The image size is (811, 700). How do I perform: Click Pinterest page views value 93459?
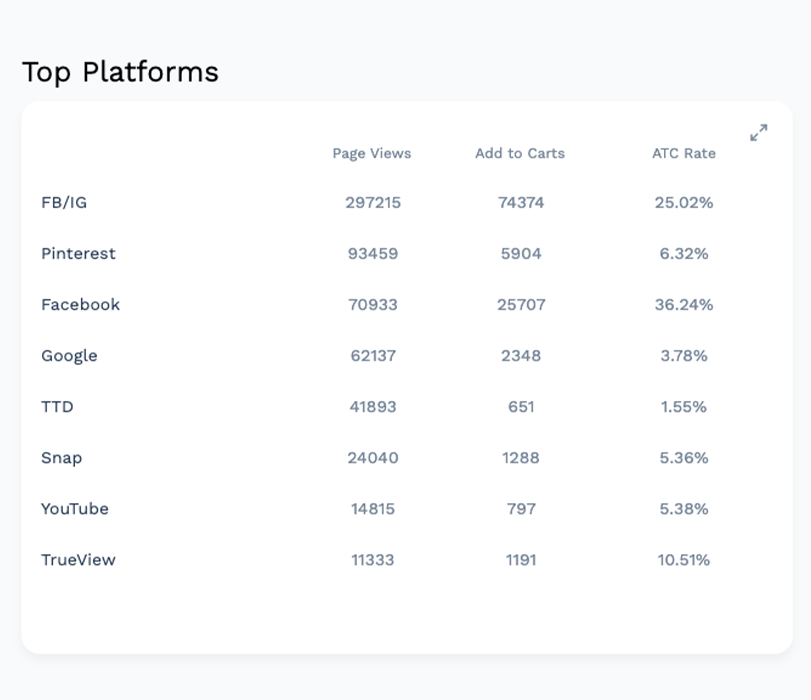(x=373, y=254)
